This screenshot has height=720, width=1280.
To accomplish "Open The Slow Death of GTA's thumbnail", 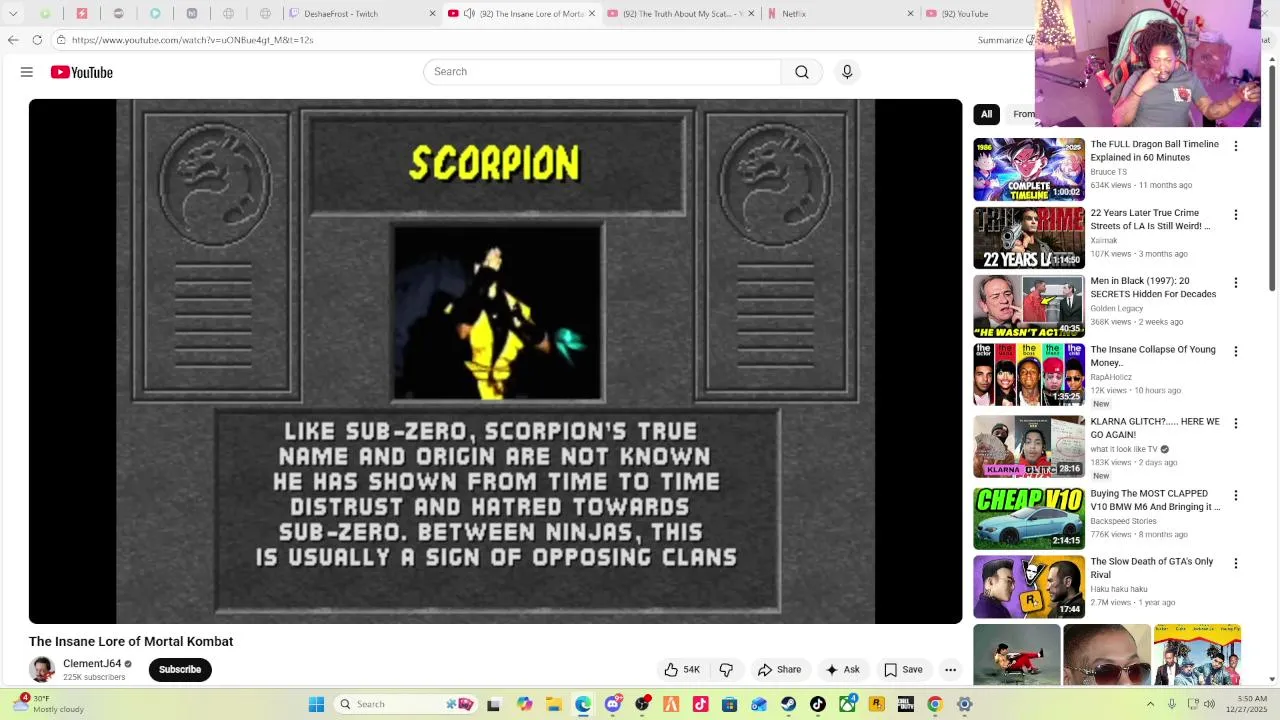I will pos(1029,586).
